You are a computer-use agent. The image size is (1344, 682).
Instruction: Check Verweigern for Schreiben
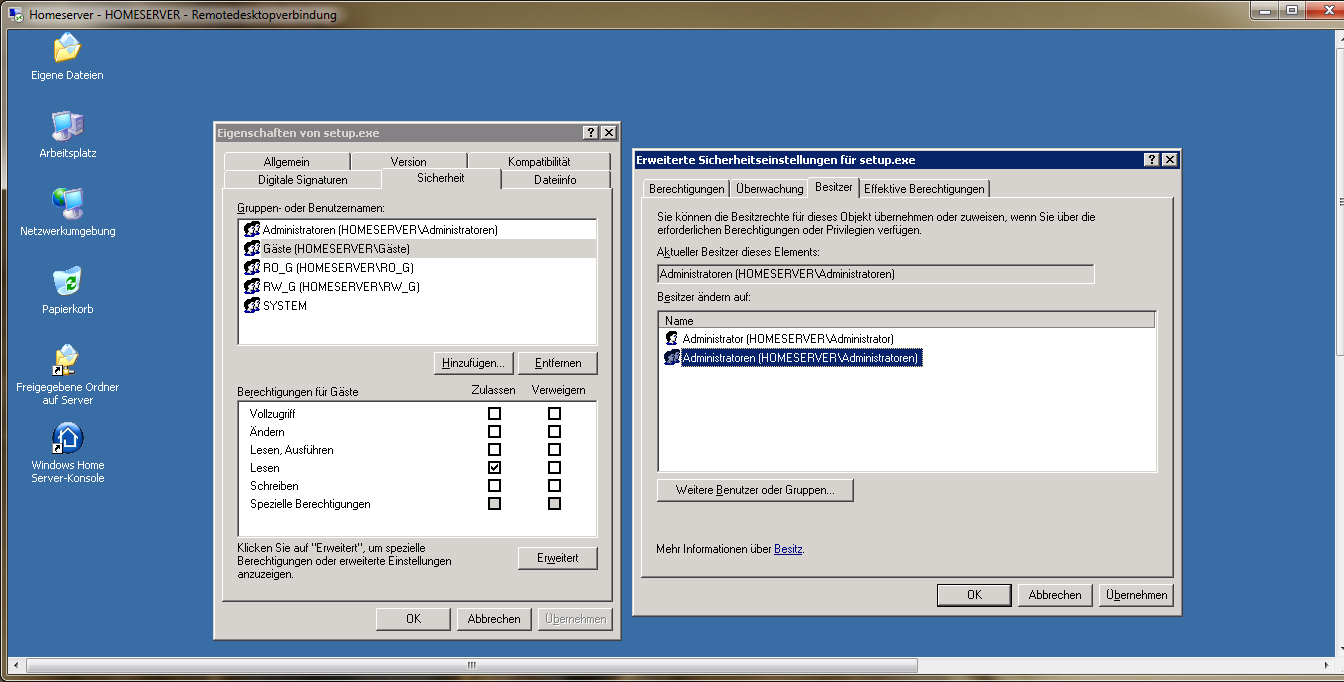(x=553, y=485)
